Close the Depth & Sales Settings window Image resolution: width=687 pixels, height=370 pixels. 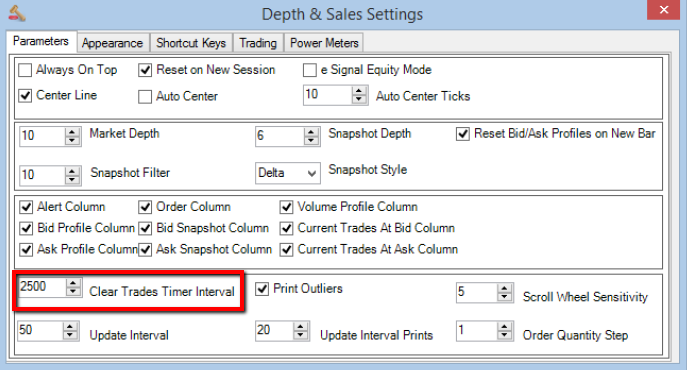point(663,10)
